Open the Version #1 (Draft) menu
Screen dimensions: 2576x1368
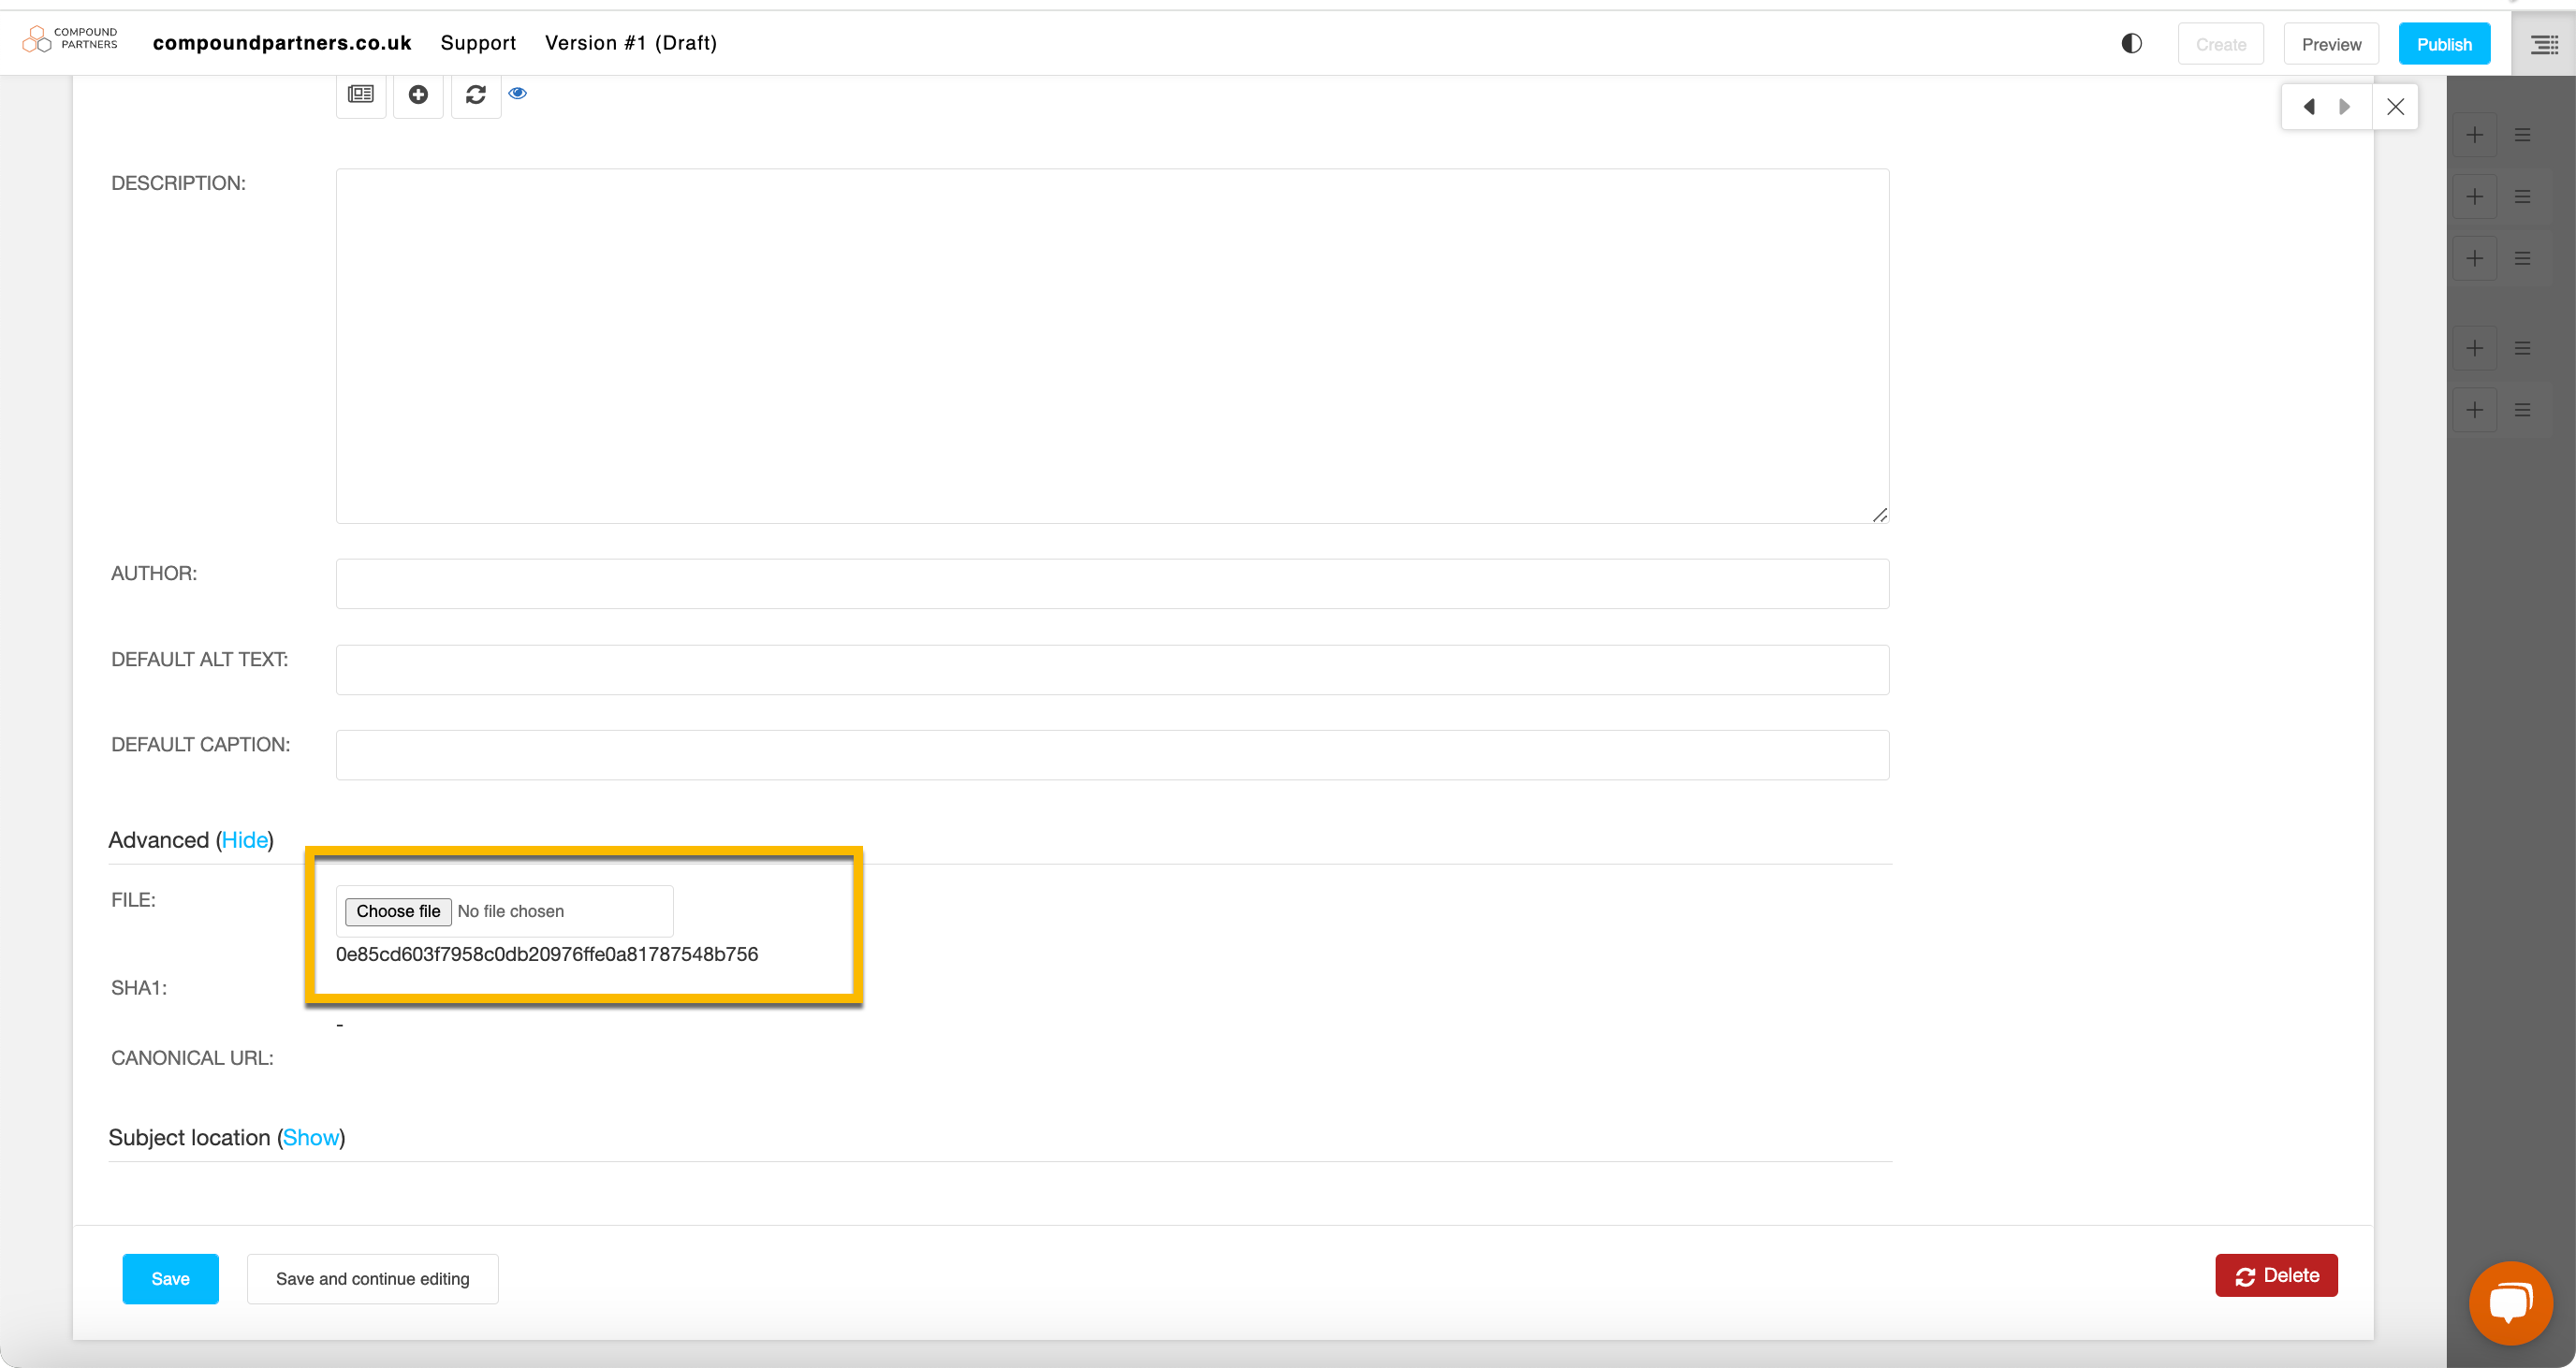coord(631,43)
